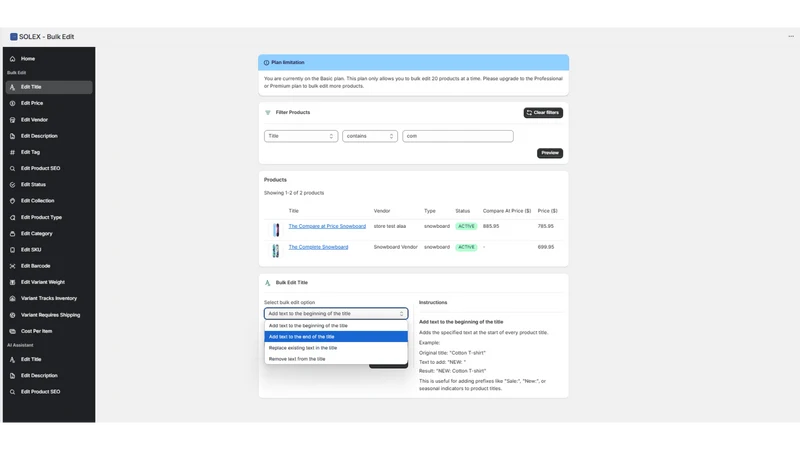Click the Edit Product SEO icon under Bulk Edit
This screenshot has width=800, height=450.
click(12, 168)
